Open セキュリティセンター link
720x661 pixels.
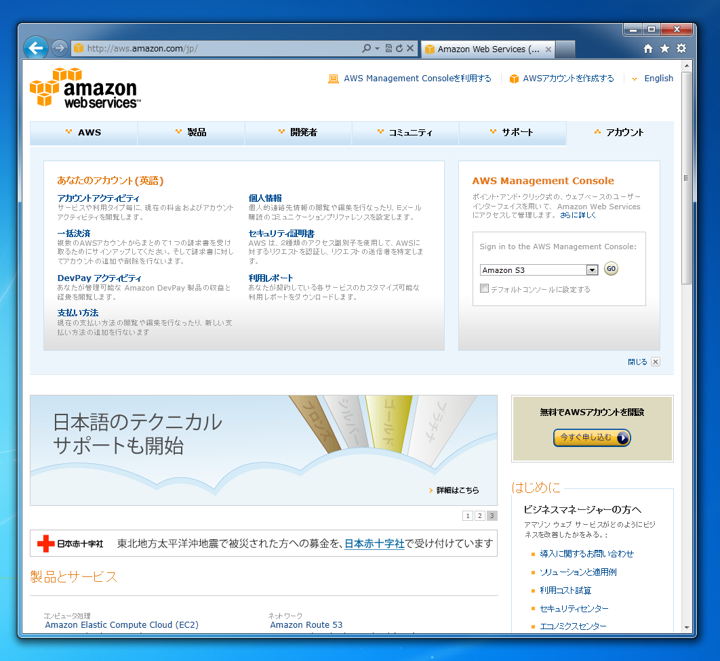click(x=574, y=609)
